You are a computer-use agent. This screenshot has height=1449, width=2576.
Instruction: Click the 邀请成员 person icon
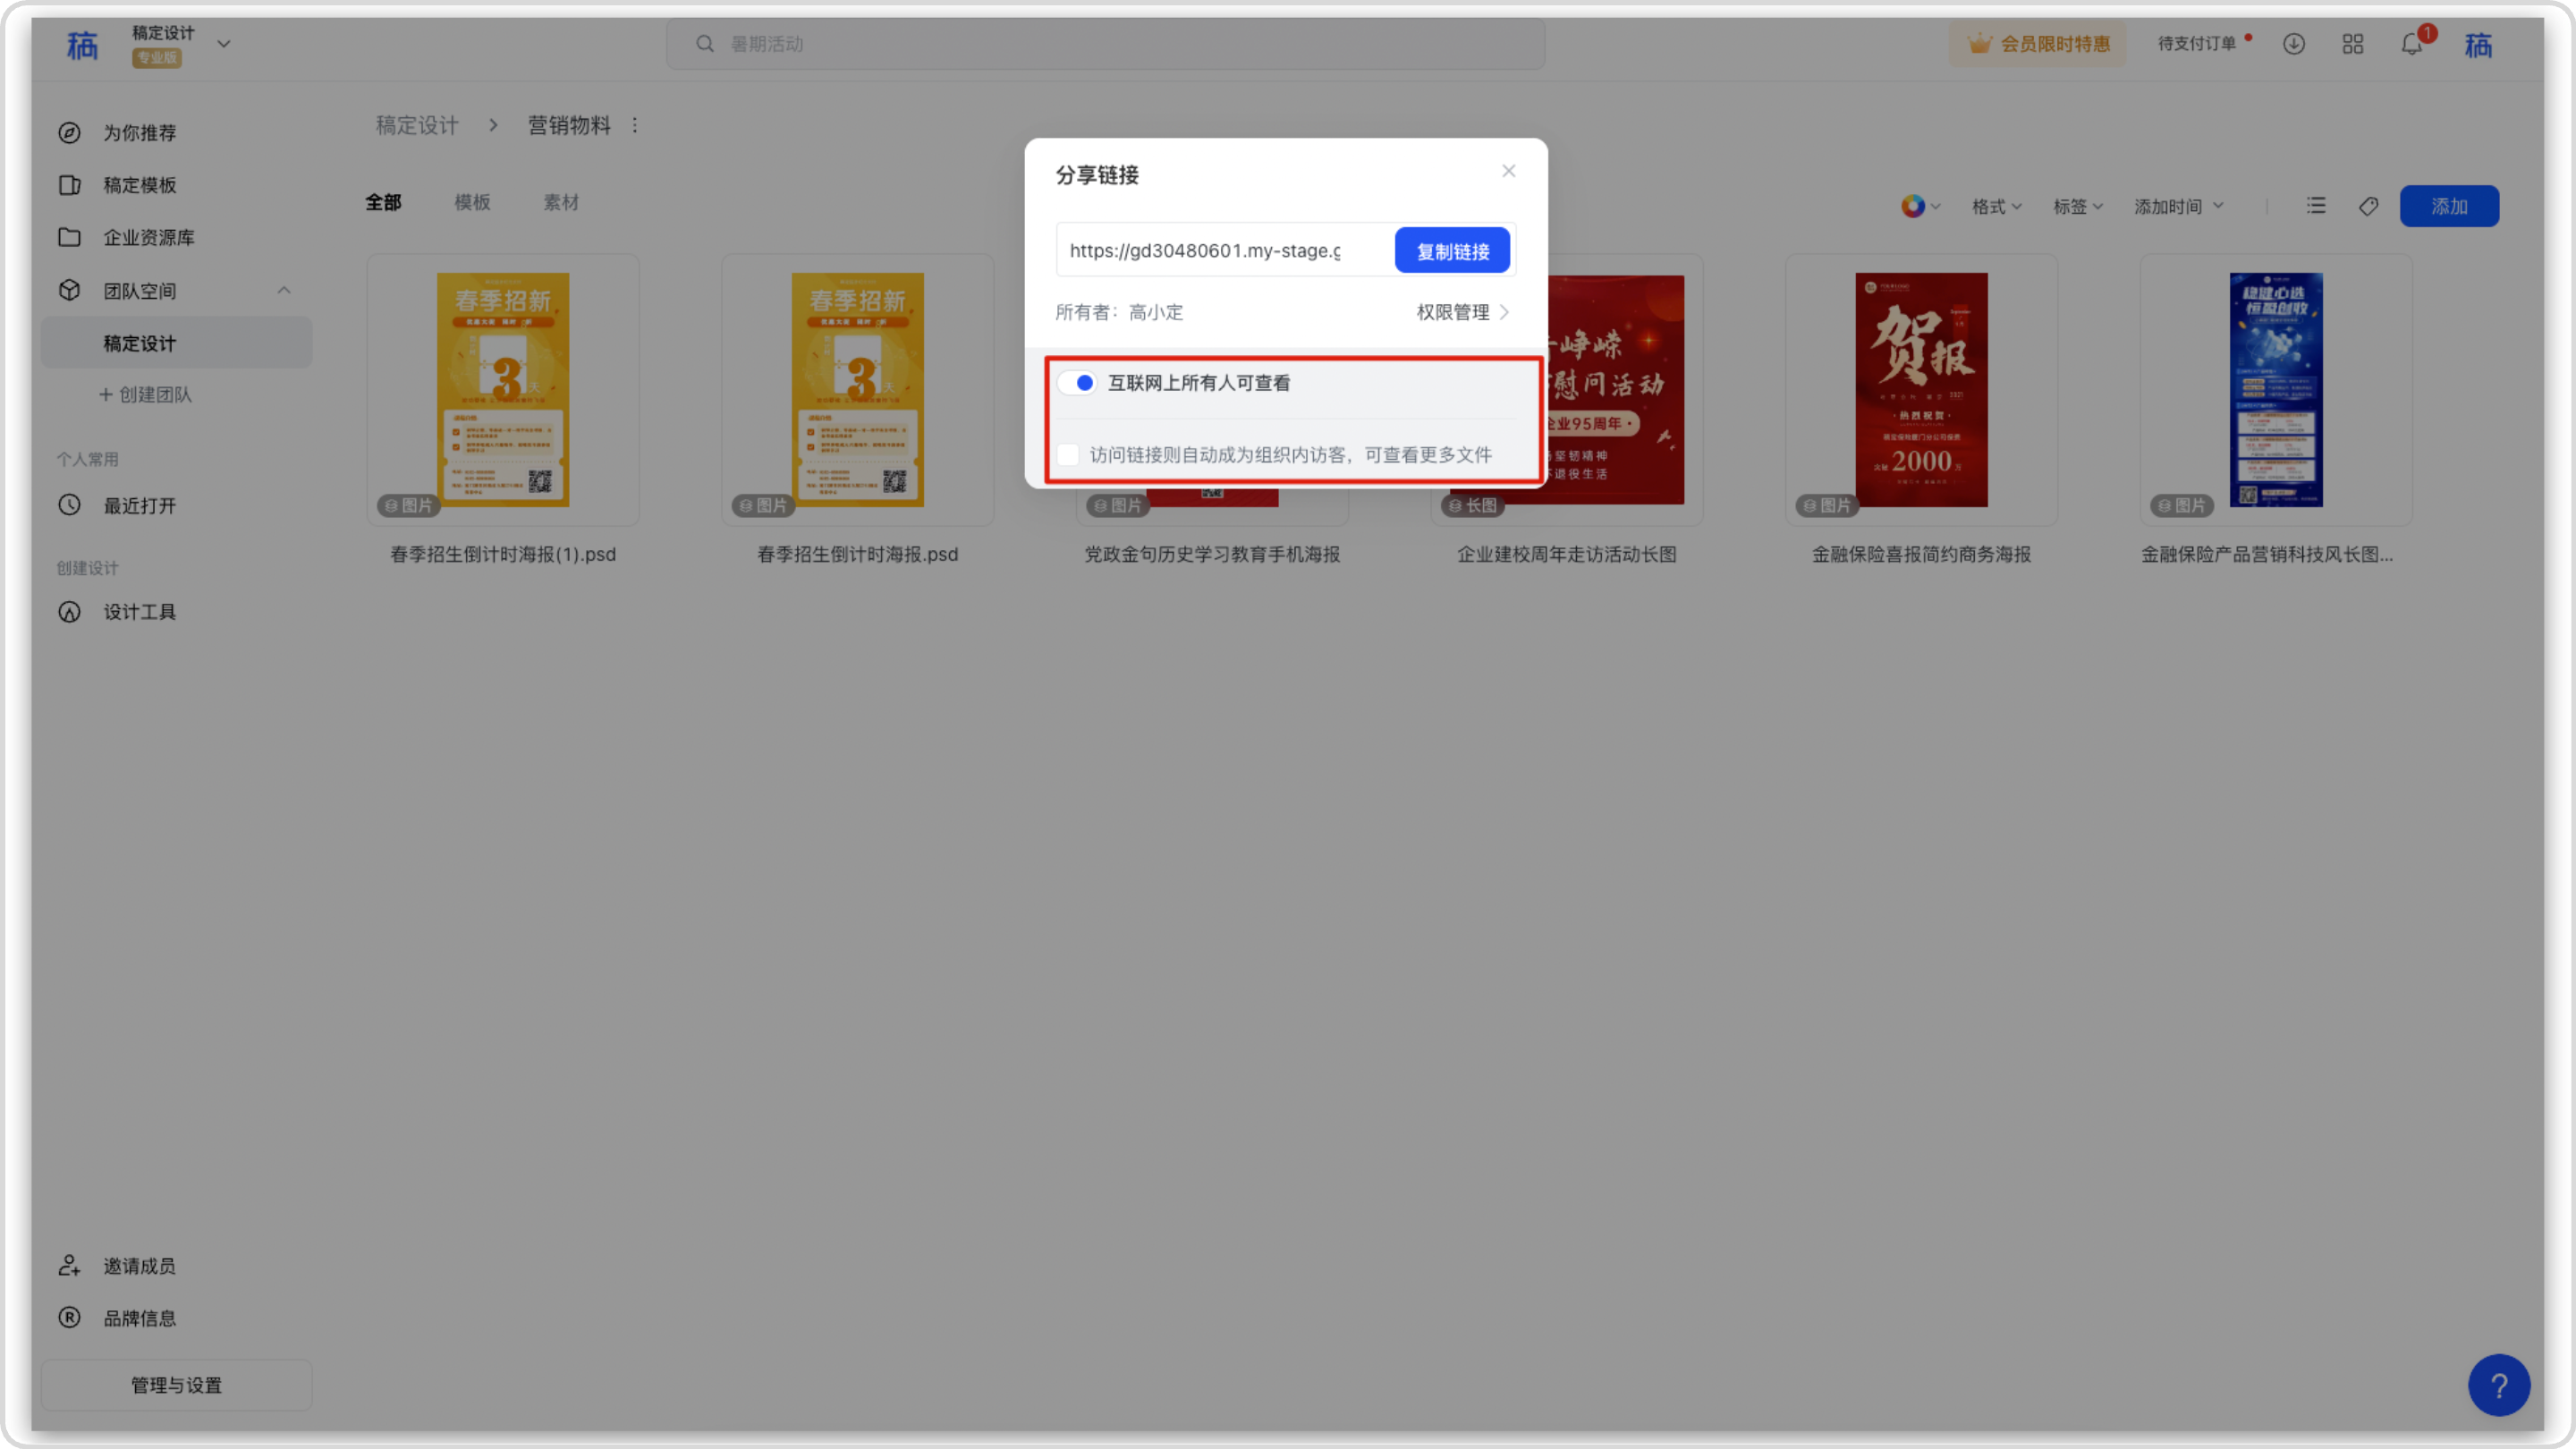[69, 1266]
